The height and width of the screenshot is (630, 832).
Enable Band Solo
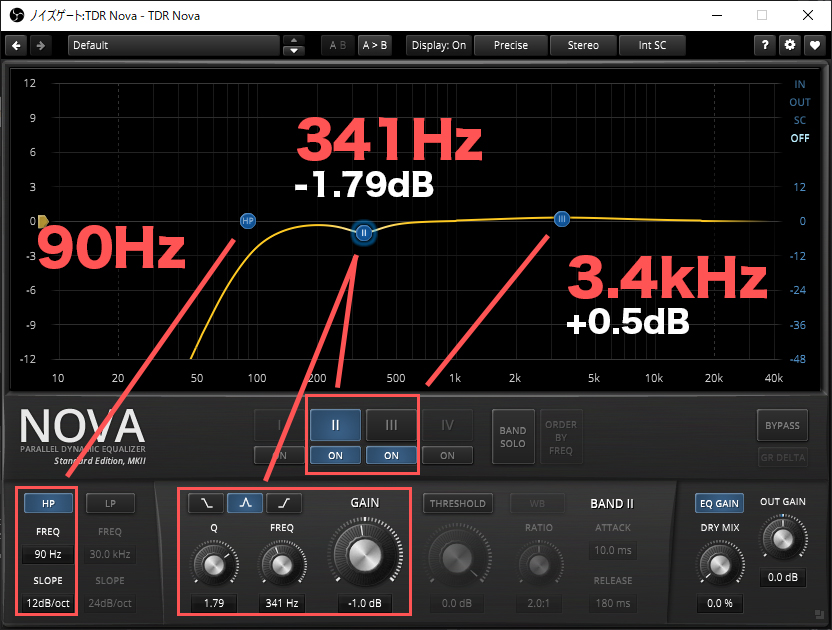(513, 437)
